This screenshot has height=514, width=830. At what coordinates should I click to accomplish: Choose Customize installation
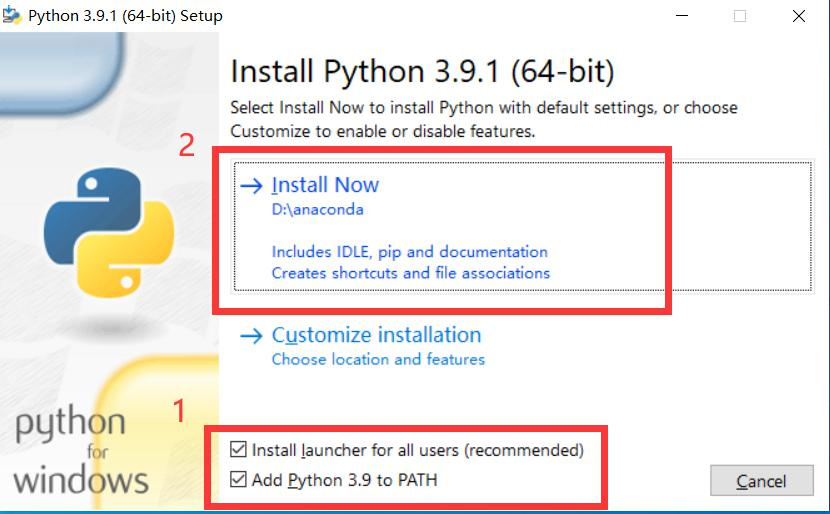(x=376, y=335)
